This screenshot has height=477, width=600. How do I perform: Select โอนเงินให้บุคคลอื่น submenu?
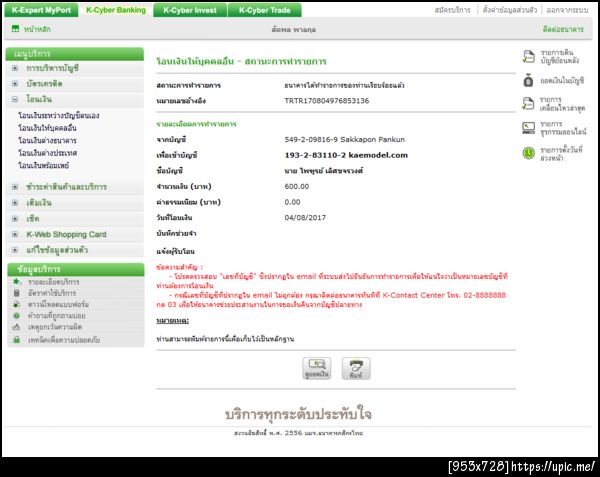47,128
